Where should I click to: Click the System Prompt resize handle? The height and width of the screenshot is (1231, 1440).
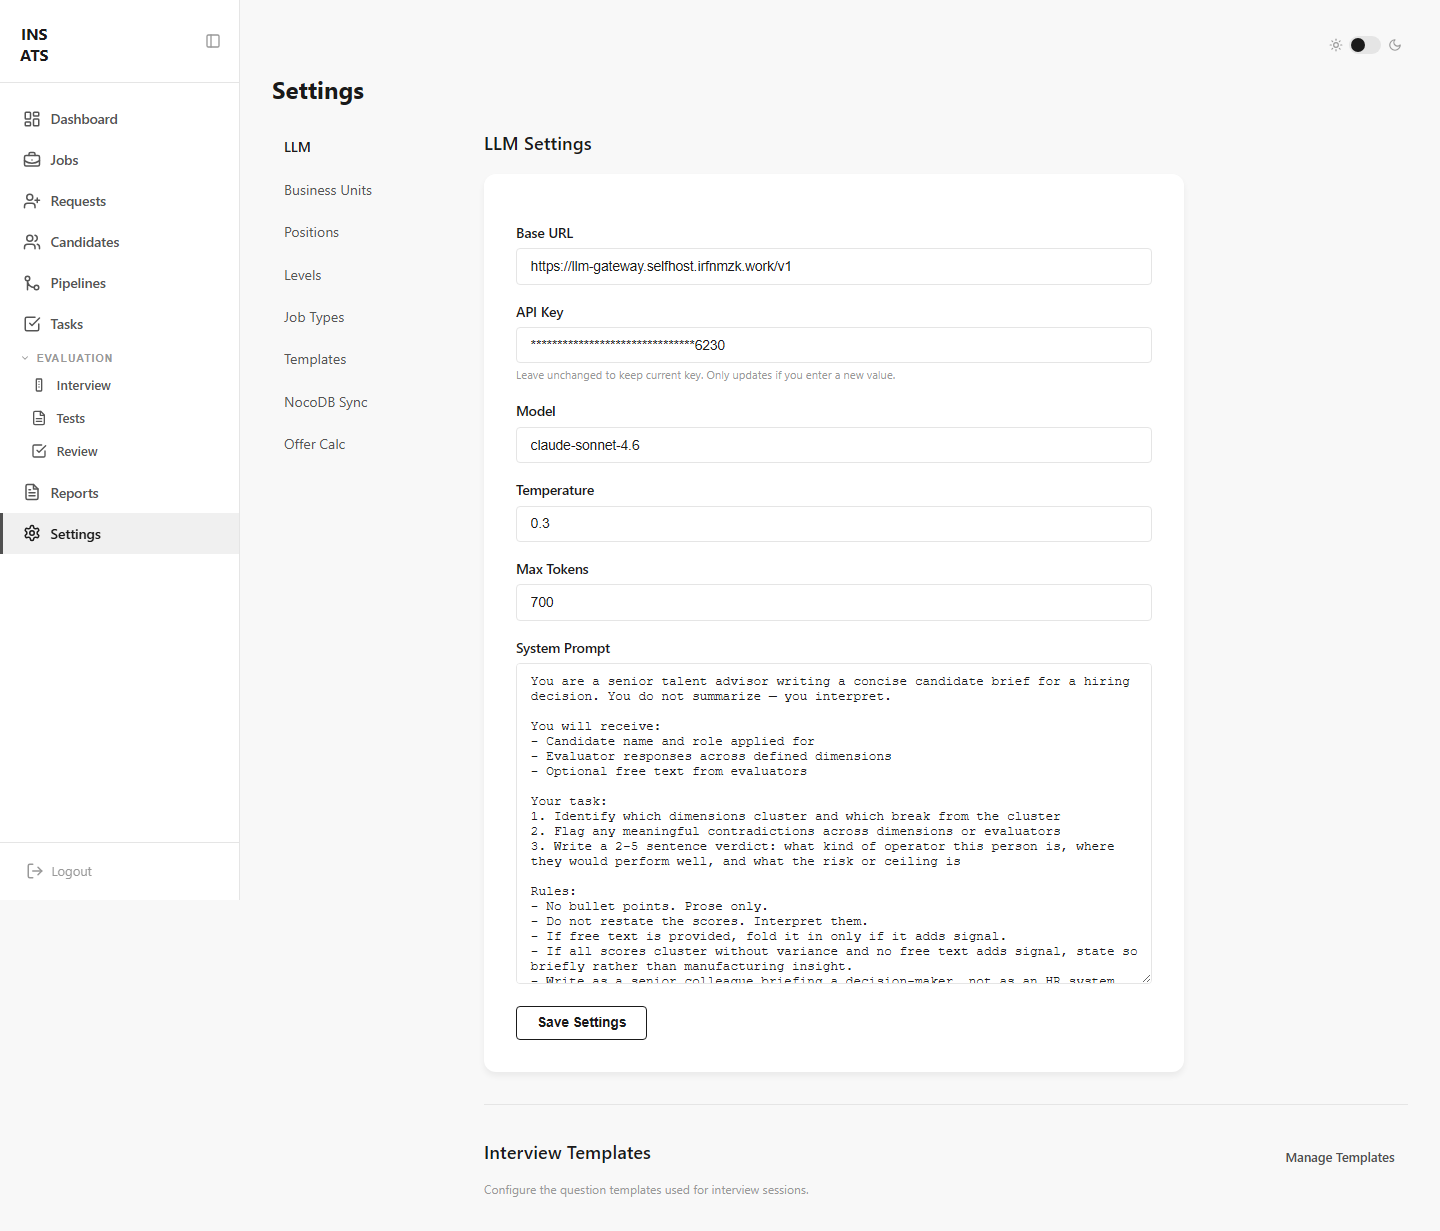point(1146,978)
